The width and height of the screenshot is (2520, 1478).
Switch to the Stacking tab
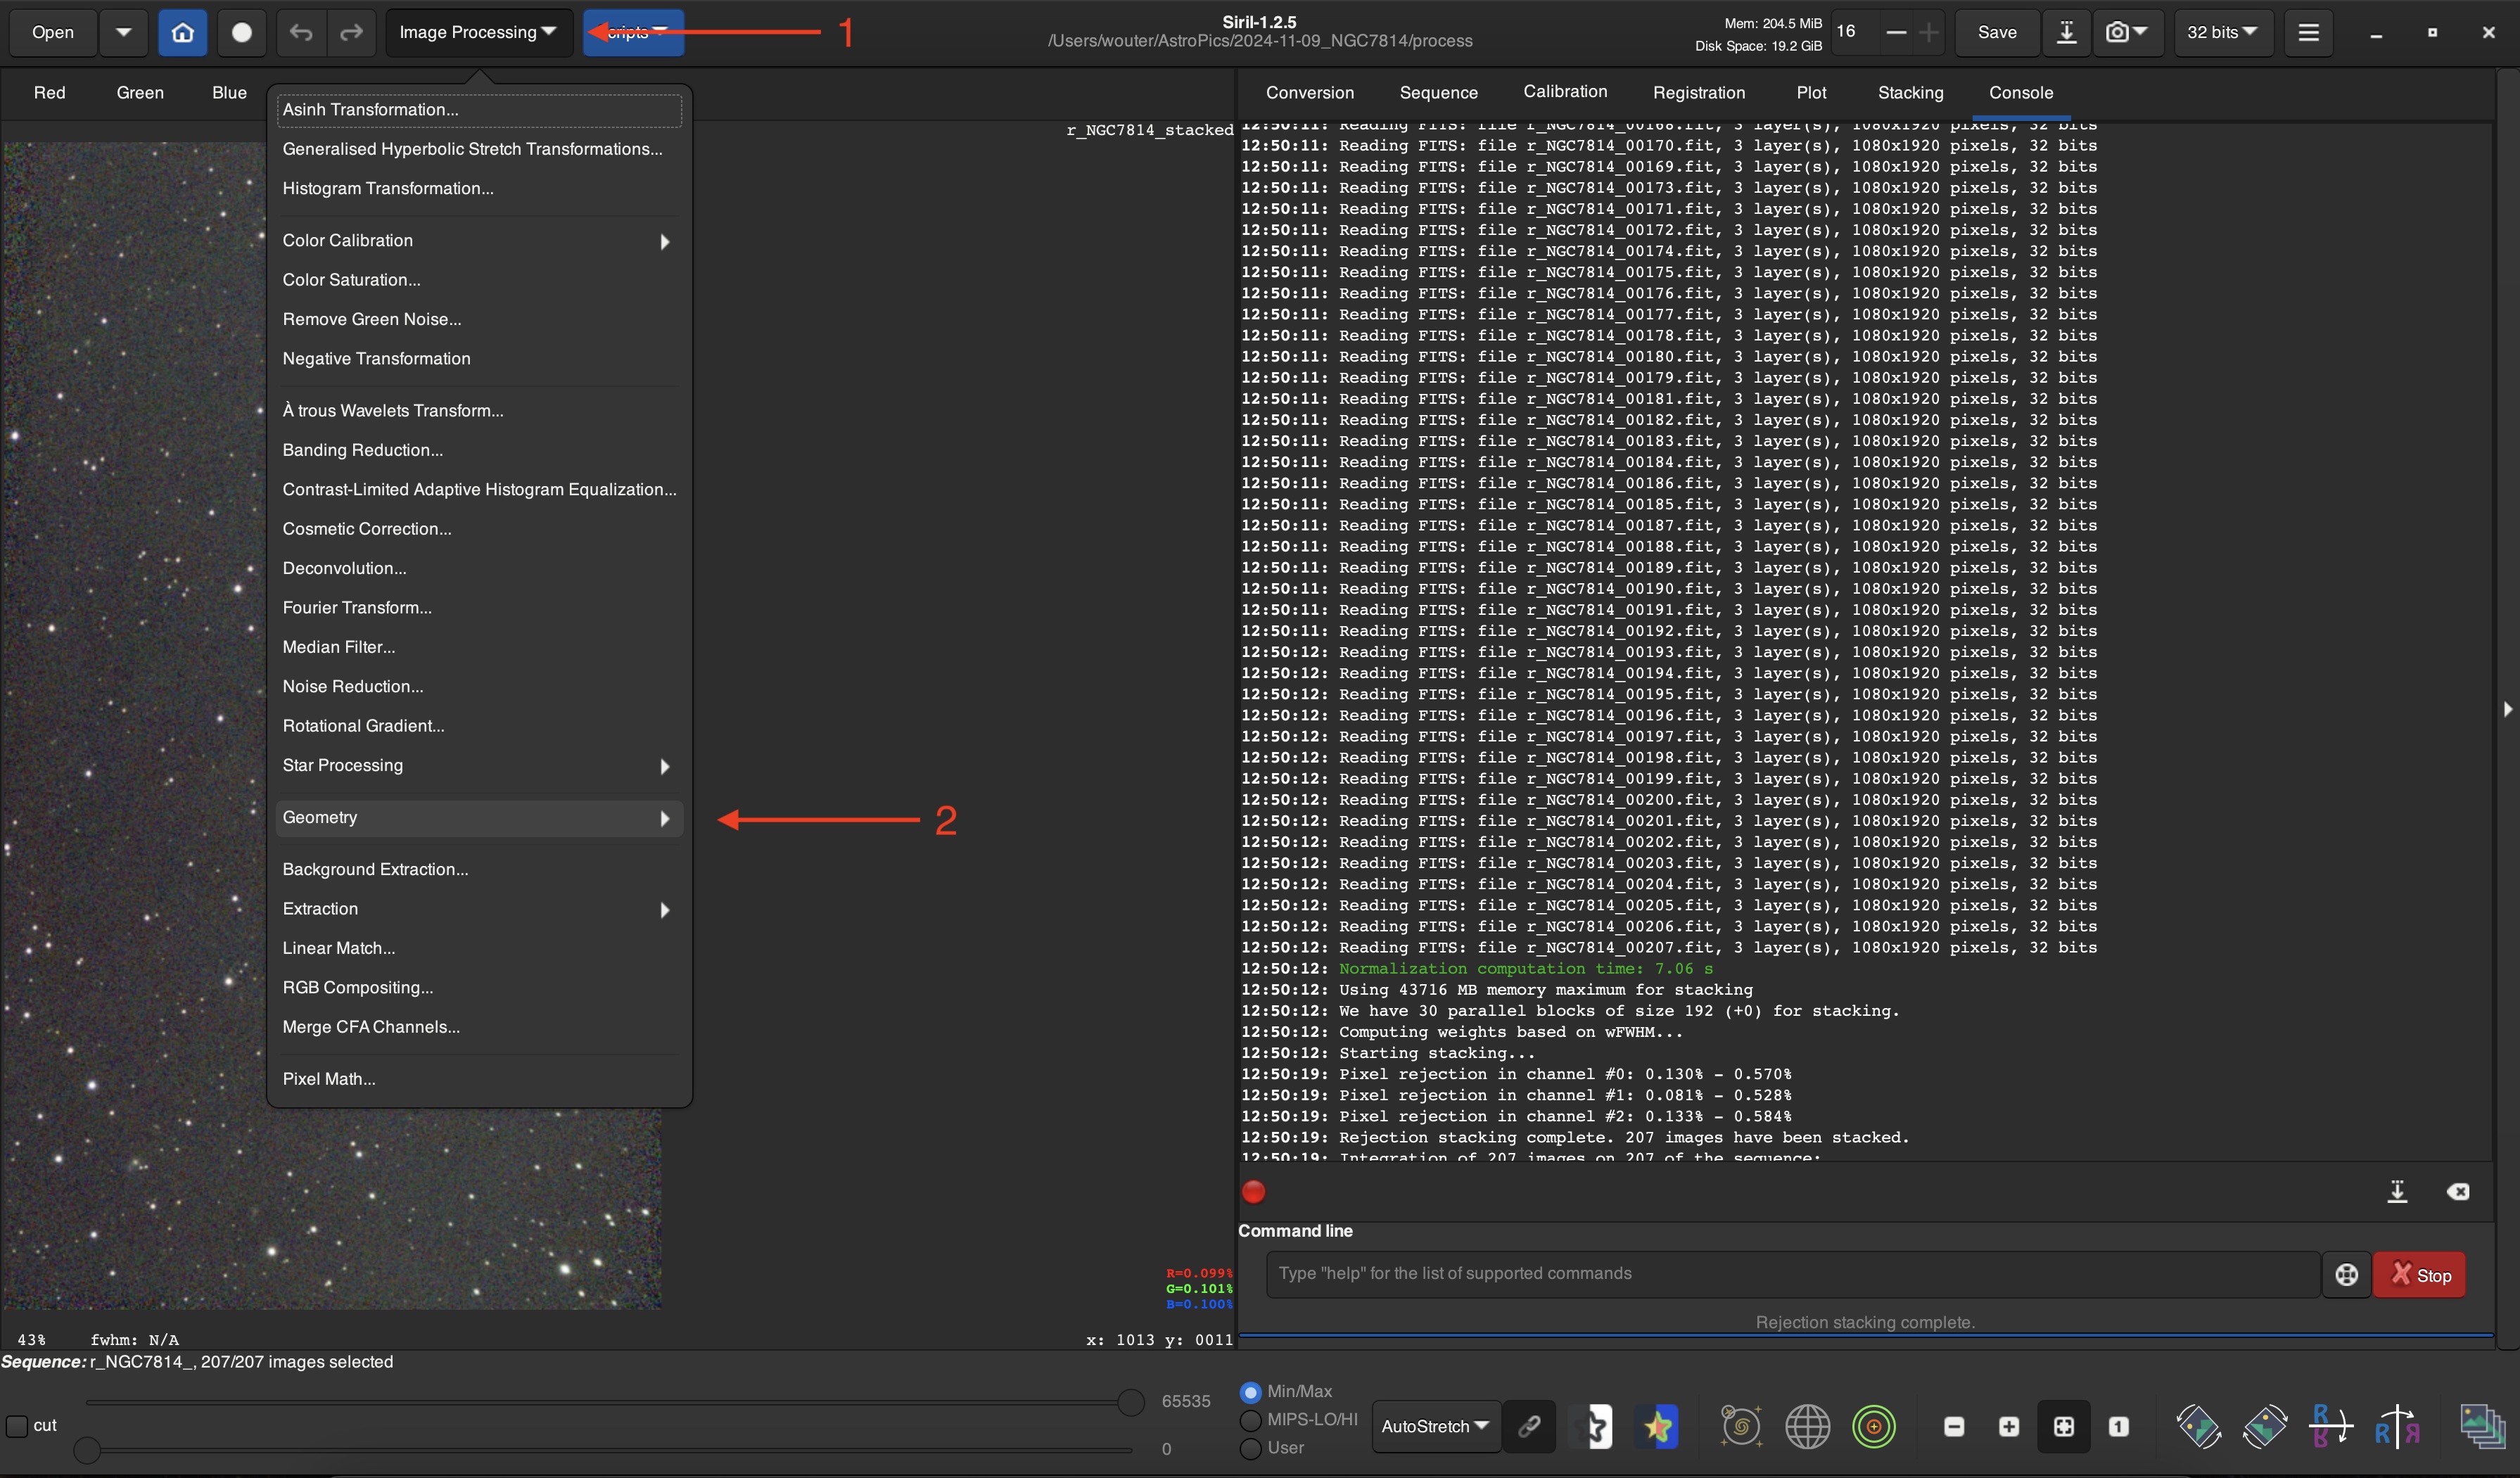tap(1910, 92)
